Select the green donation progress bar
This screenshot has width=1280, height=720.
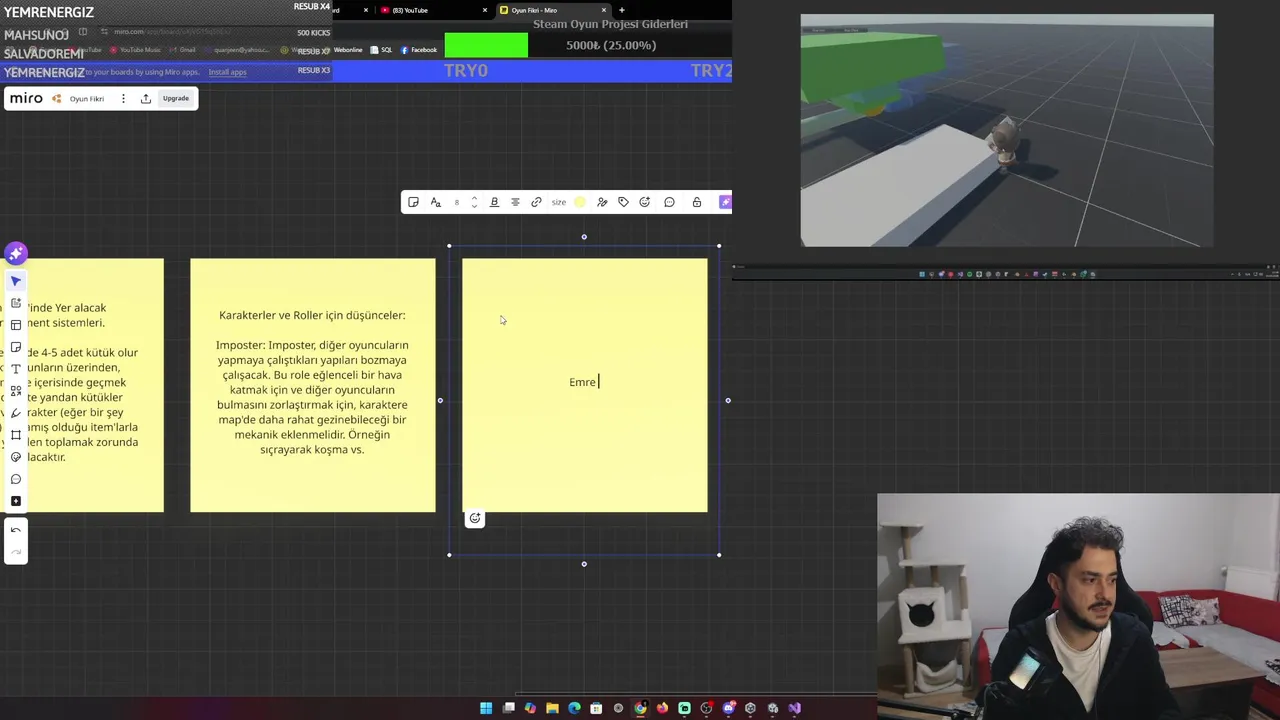486,45
